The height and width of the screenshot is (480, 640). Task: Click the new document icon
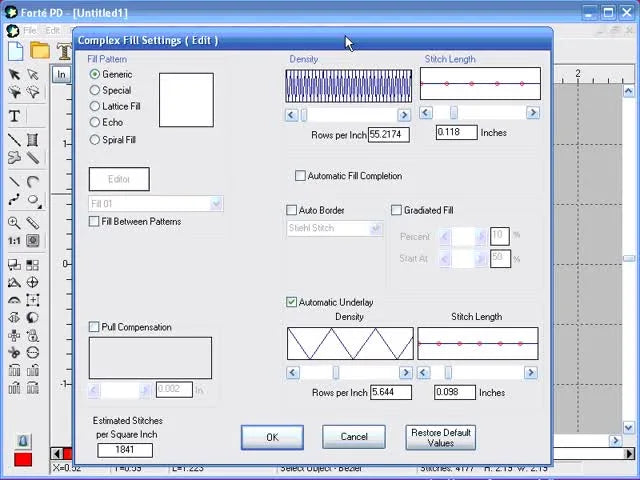pyautogui.click(x=16, y=50)
